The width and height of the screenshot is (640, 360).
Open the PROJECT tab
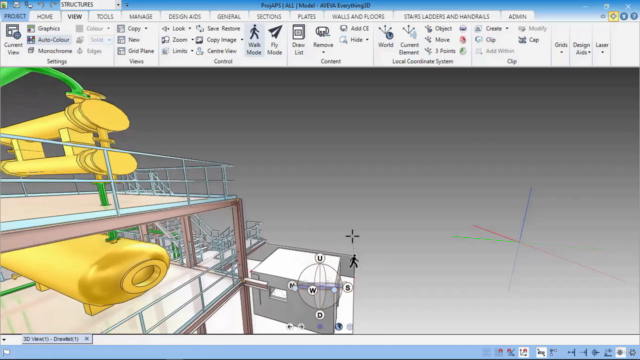click(15, 16)
